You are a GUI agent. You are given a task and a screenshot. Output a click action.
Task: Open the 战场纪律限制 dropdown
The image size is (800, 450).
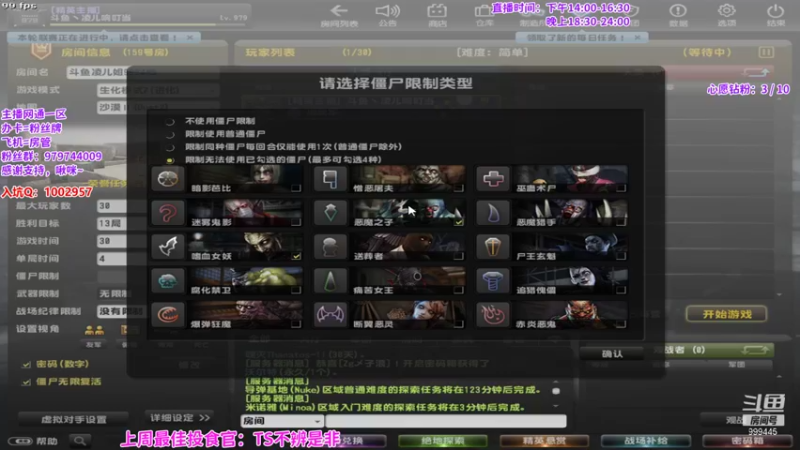(x=120, y=311)
